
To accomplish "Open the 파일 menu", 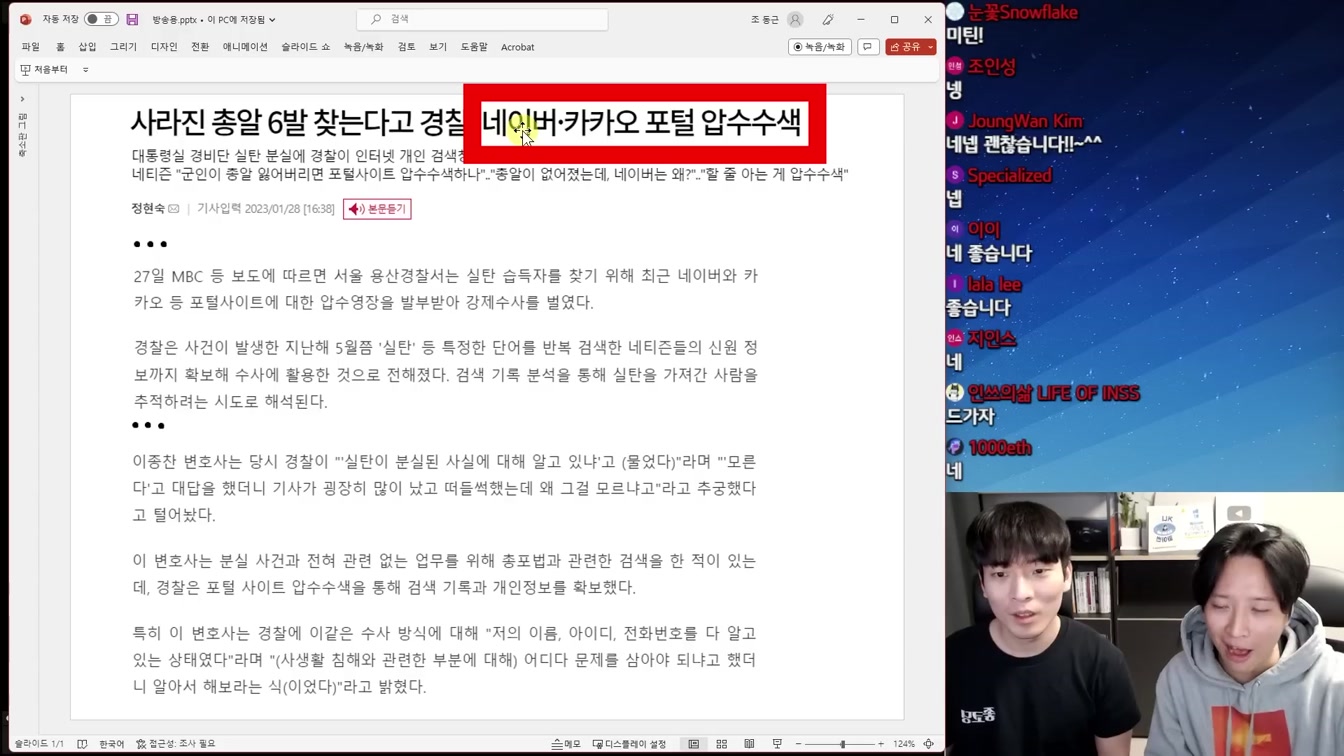I will [31, 47].
